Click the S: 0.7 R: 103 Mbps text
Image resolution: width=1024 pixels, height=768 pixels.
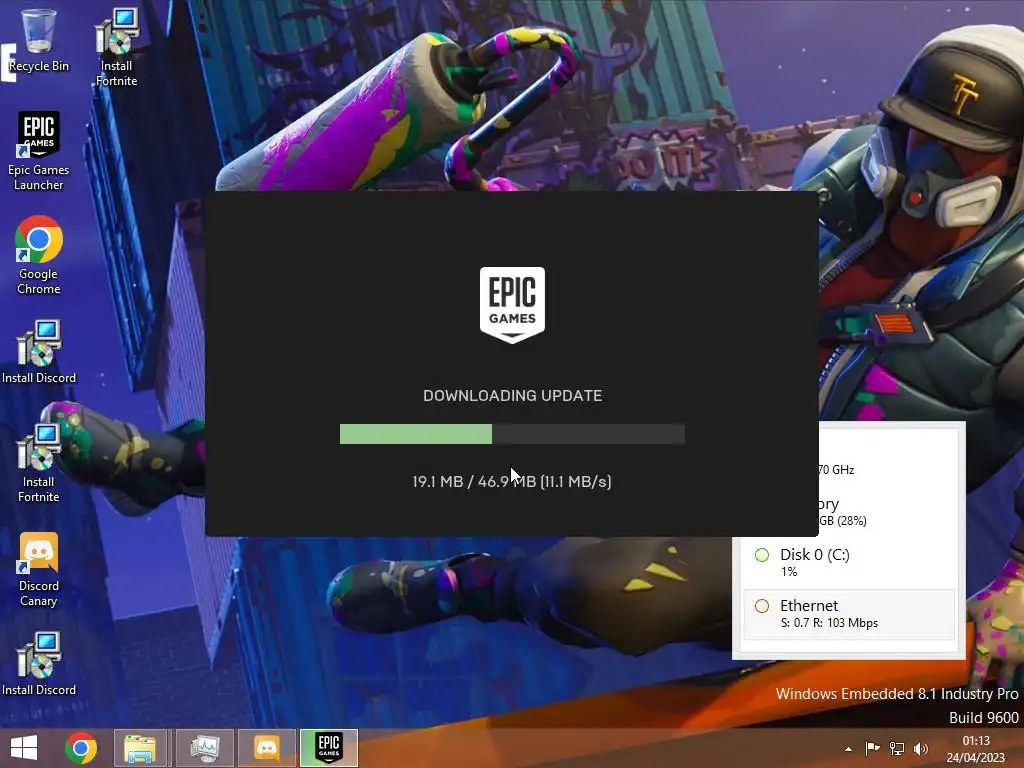pos(829,623)
